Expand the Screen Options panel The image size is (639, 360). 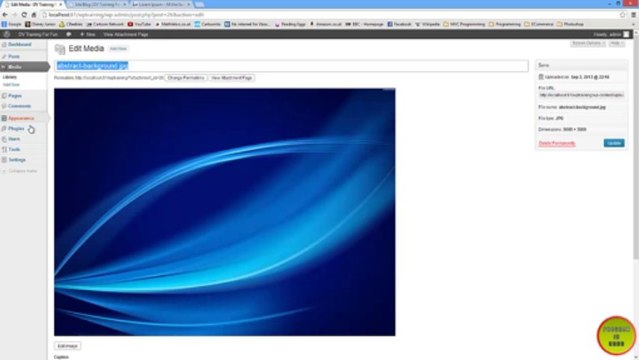point(588,43)
